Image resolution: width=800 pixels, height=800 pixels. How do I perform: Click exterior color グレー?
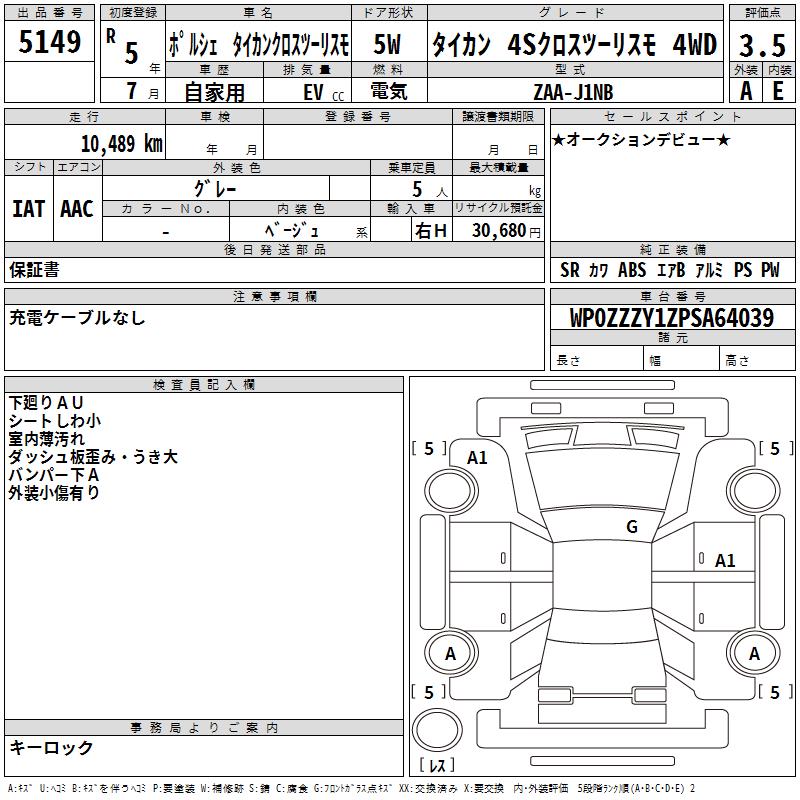coord(215,189)
